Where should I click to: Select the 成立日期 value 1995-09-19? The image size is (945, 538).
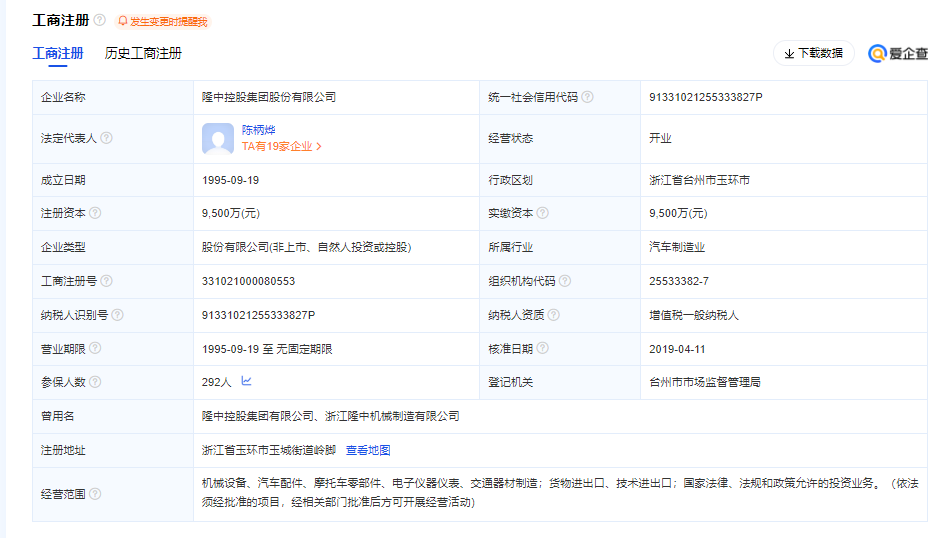tap(230, 180)
